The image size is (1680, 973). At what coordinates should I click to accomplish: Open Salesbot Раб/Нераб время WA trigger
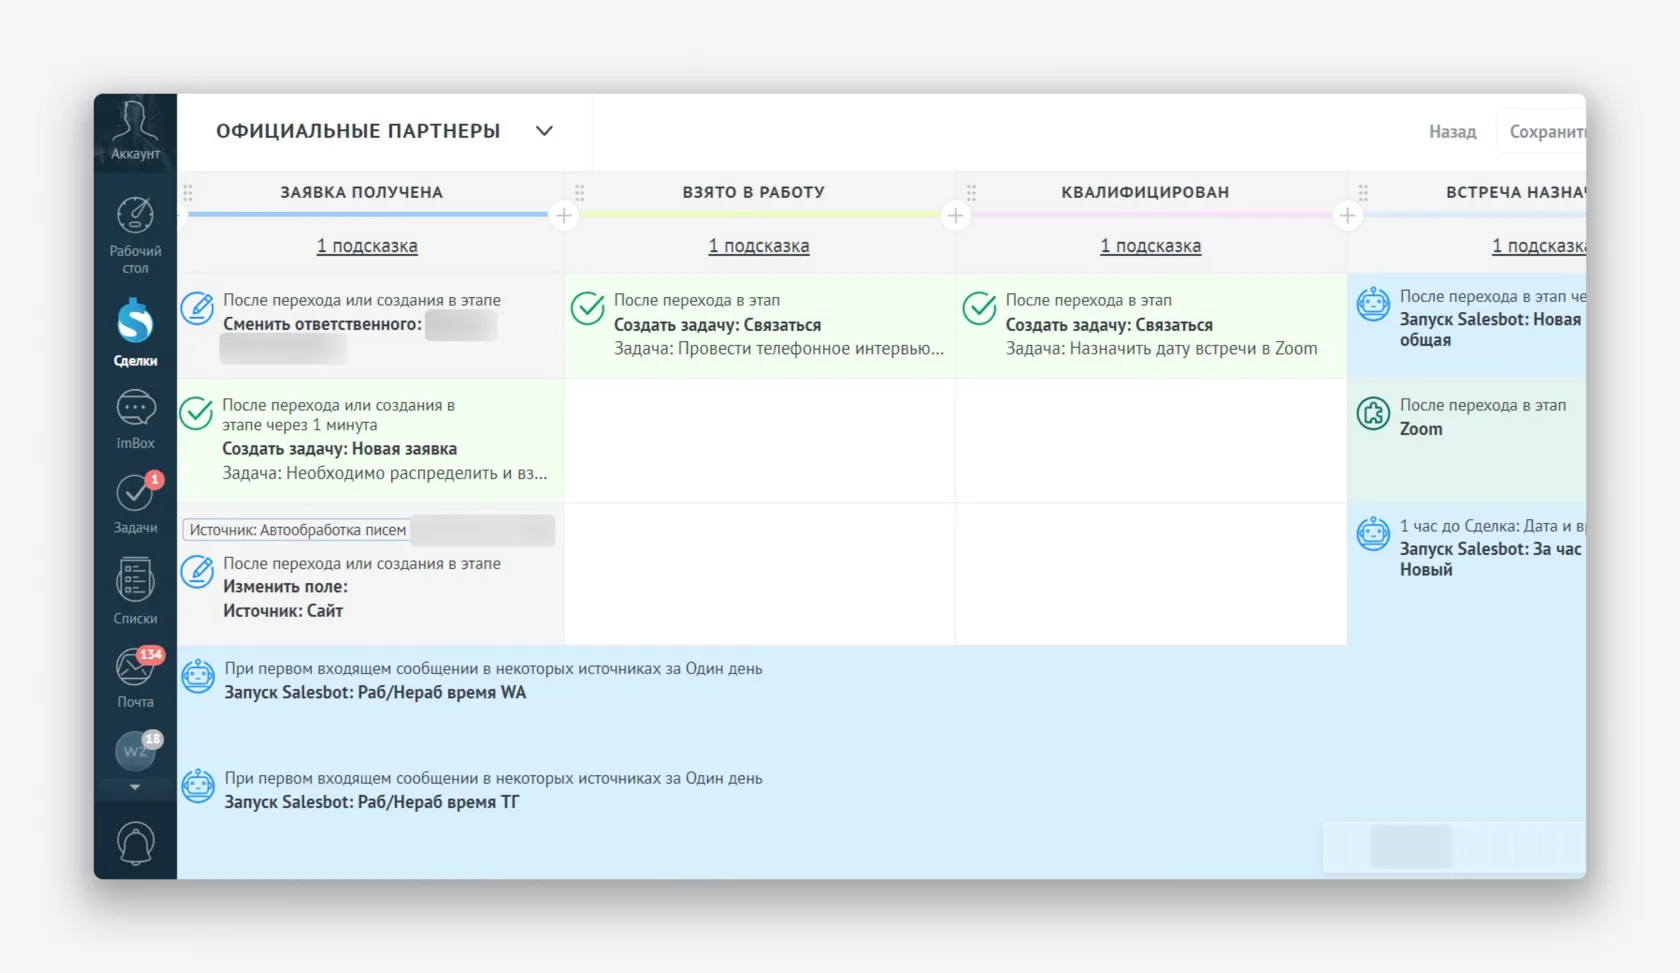click(375, 692)
